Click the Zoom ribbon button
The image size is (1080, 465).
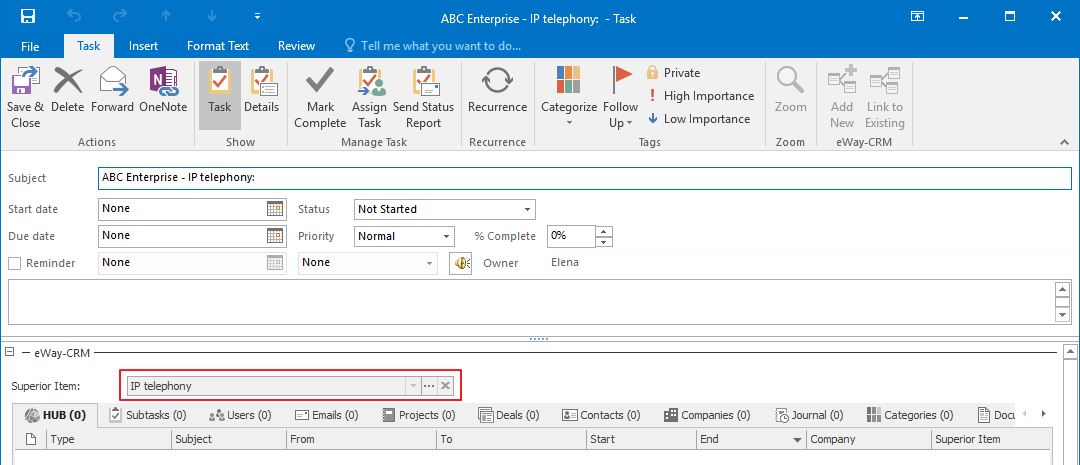[790, 90]
